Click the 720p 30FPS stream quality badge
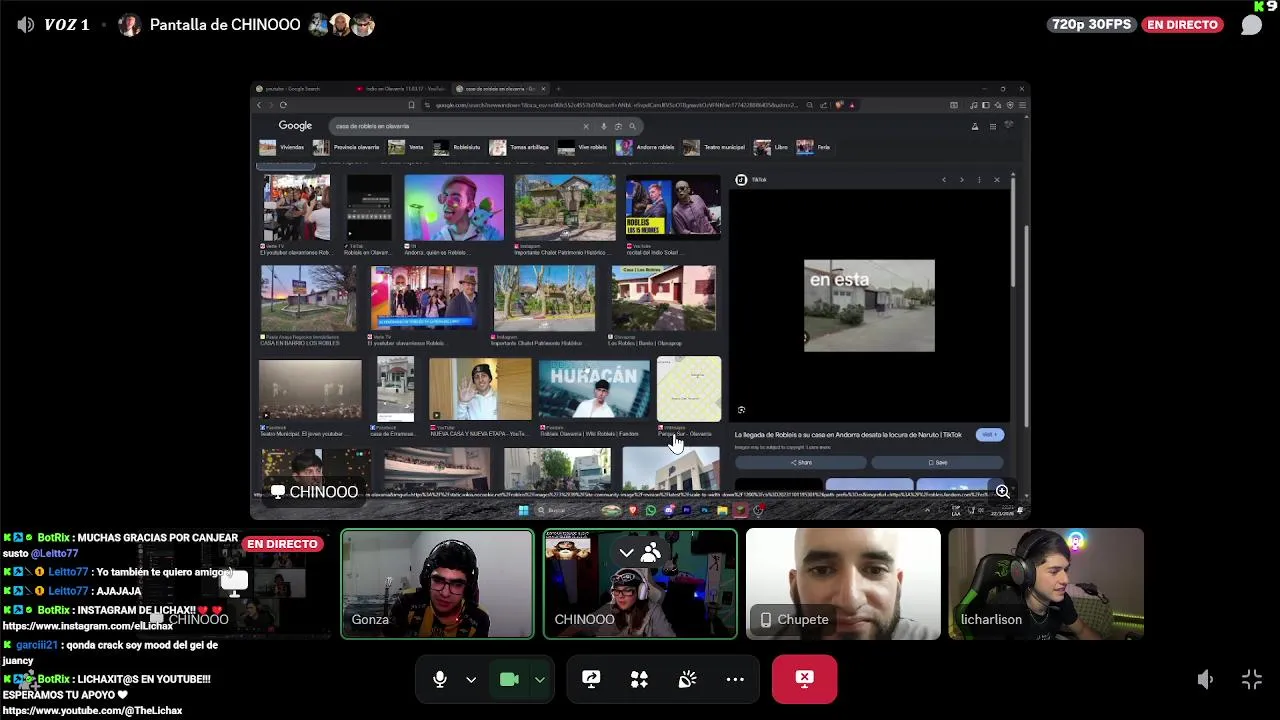This screenshot has height=720, width=1280. [1091, 24]
